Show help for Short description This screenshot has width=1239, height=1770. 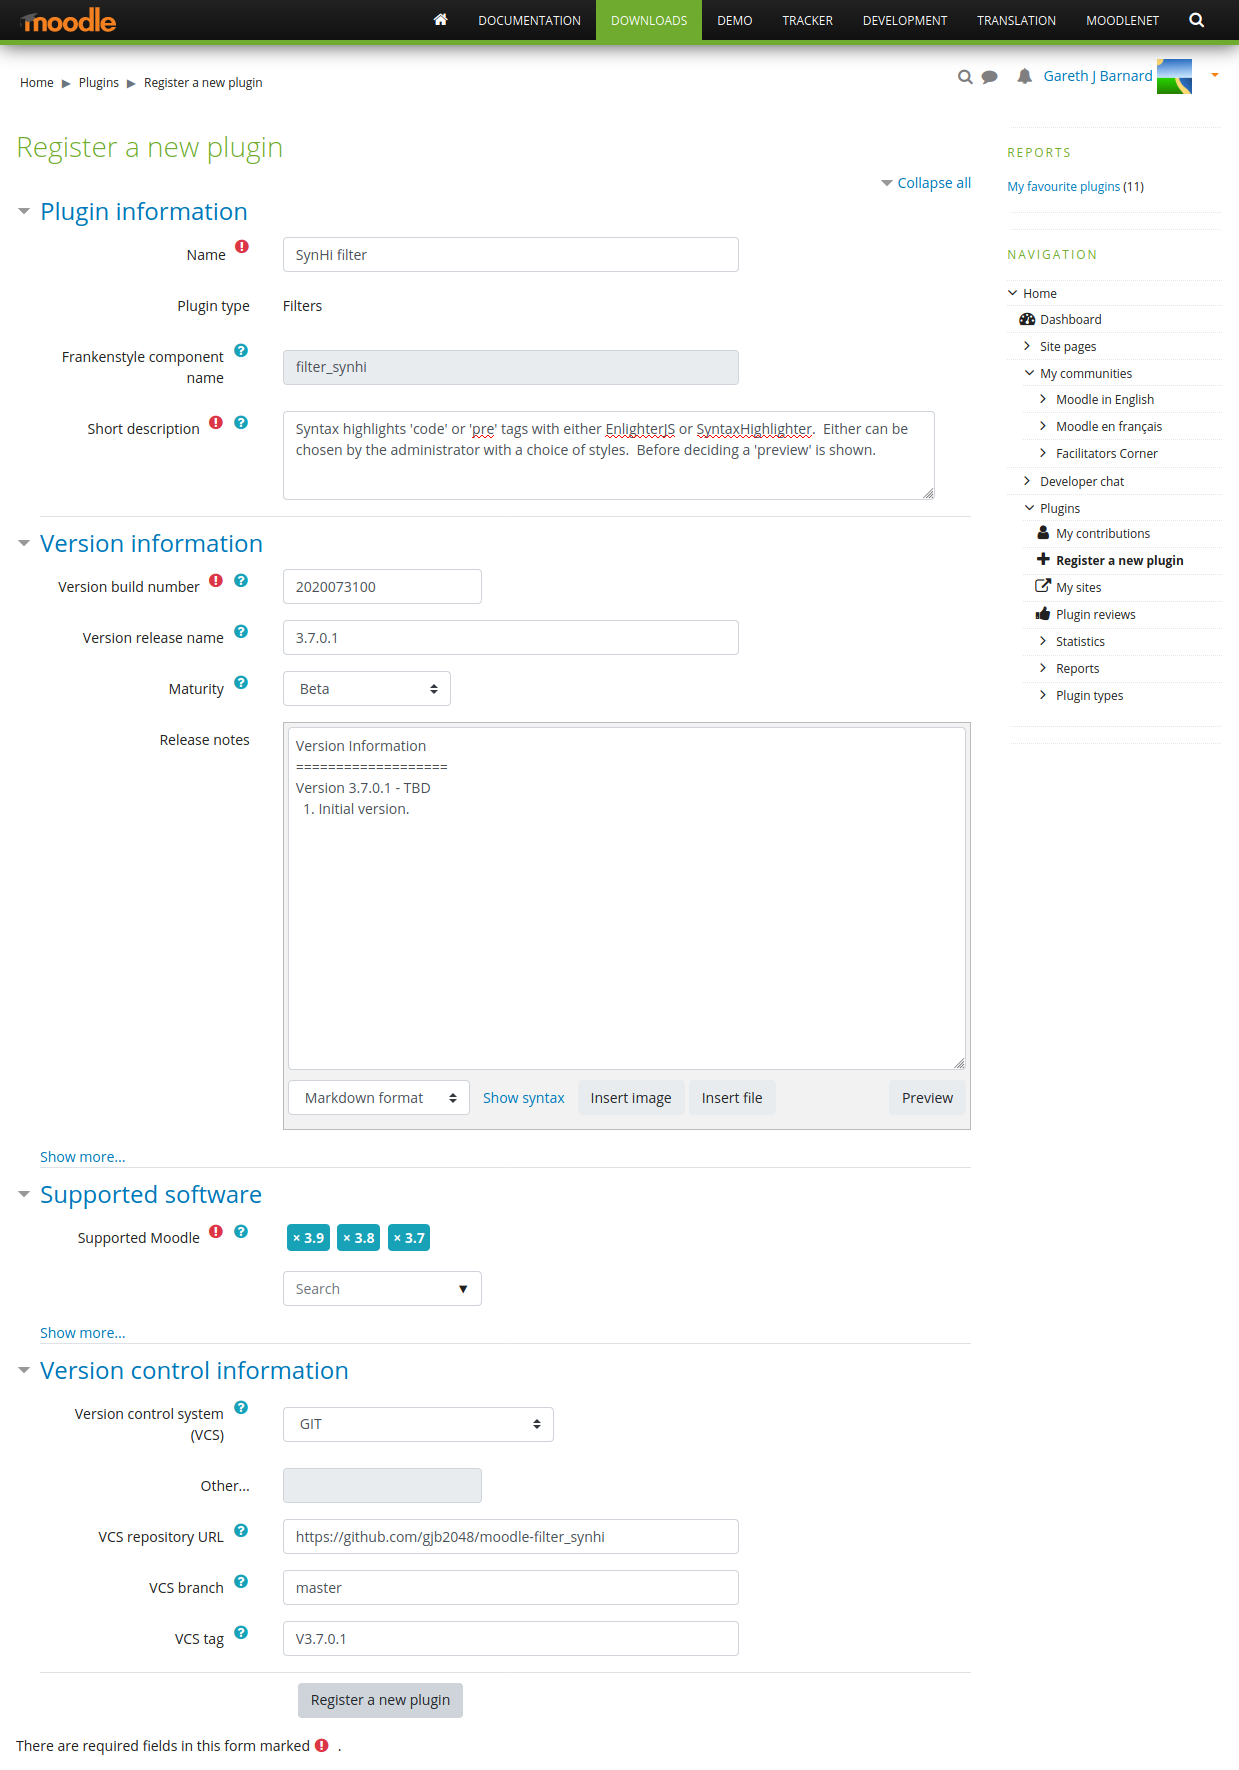(x=241, y=423)
